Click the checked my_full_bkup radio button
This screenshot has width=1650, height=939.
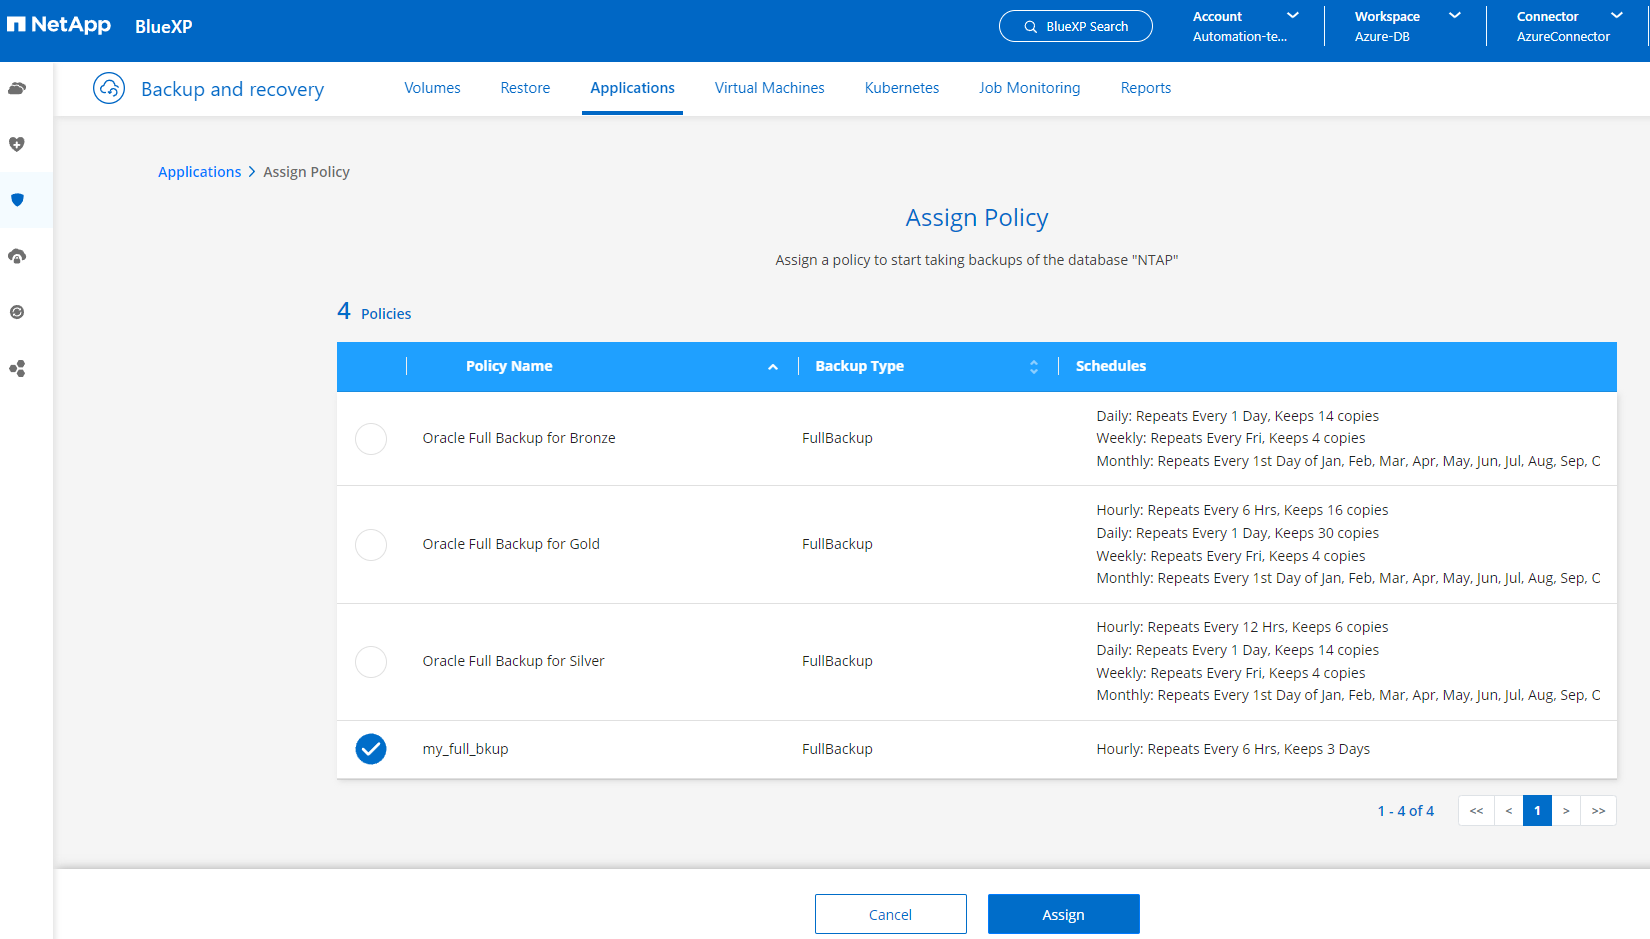coord(371,749)
